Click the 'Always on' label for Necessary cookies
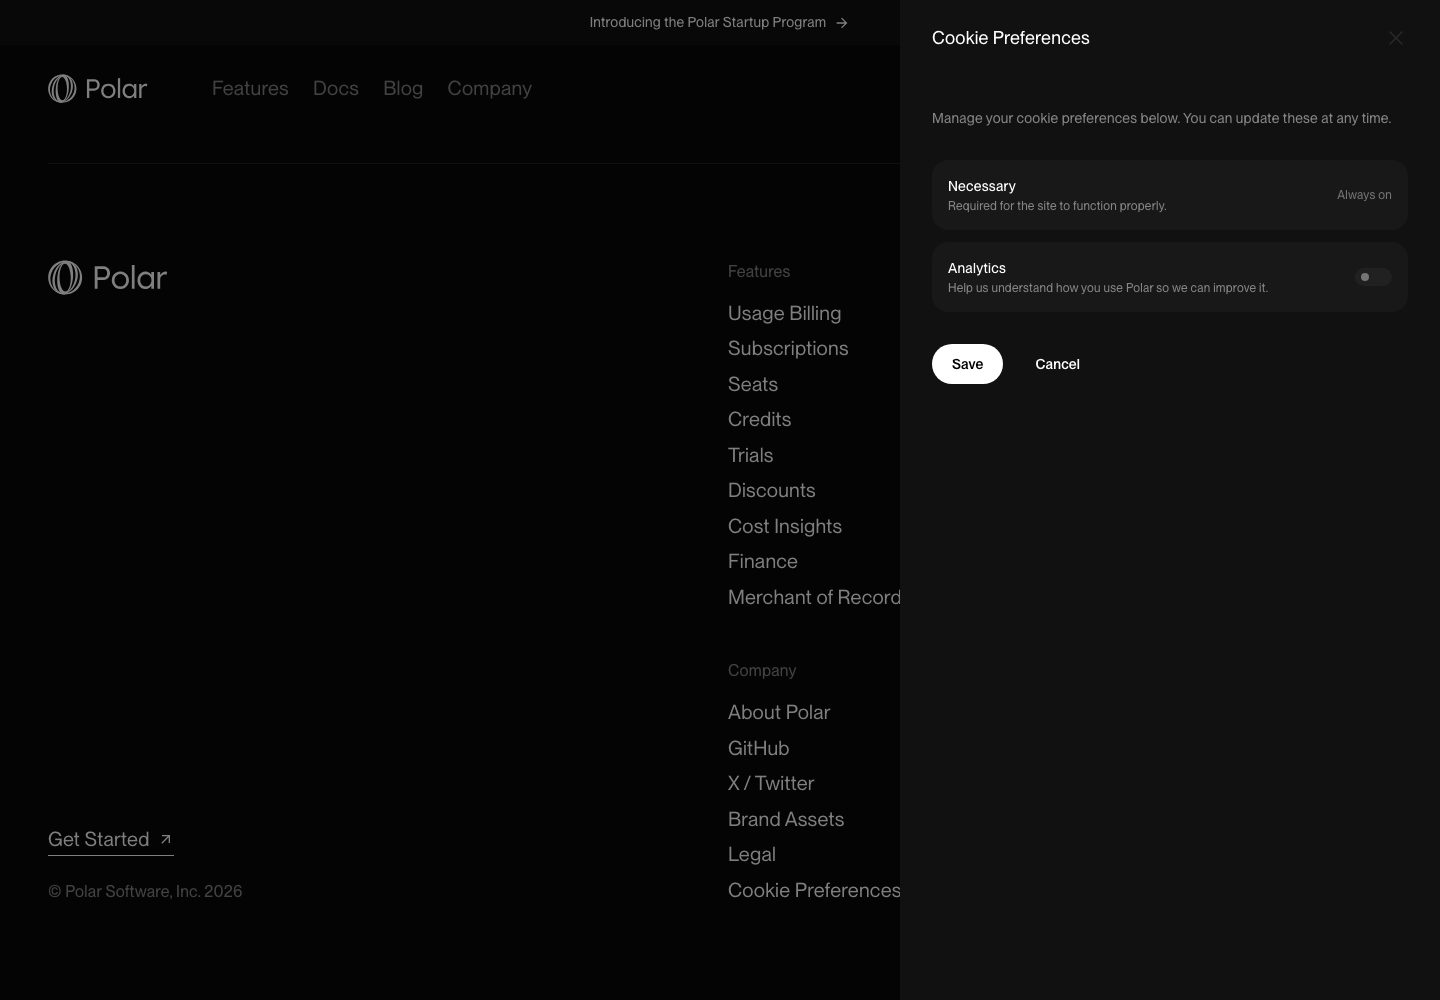 [x=1364, y=195]
